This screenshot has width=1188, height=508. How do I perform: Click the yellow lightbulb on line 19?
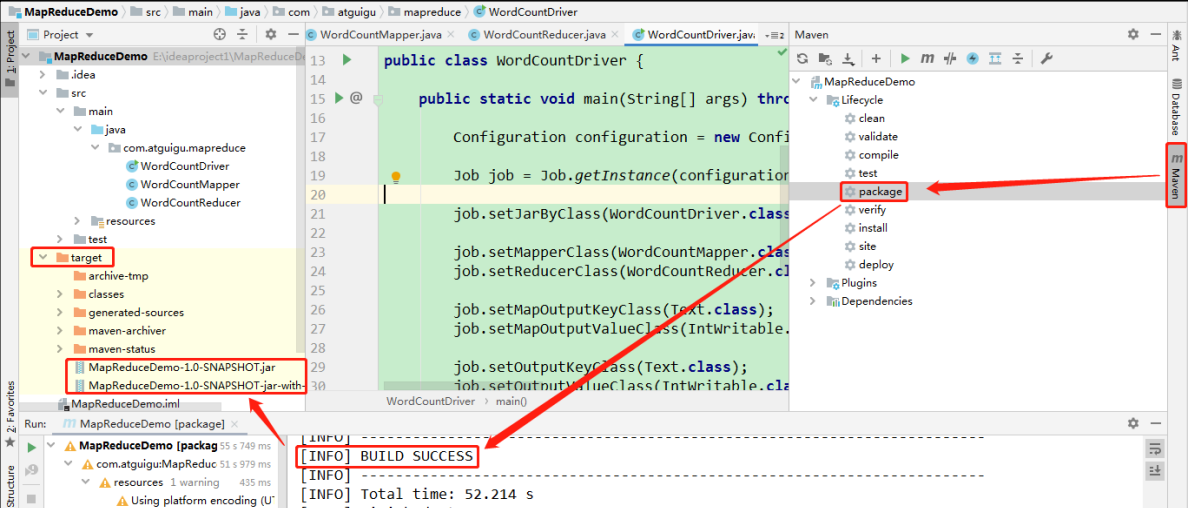(396, 177)
